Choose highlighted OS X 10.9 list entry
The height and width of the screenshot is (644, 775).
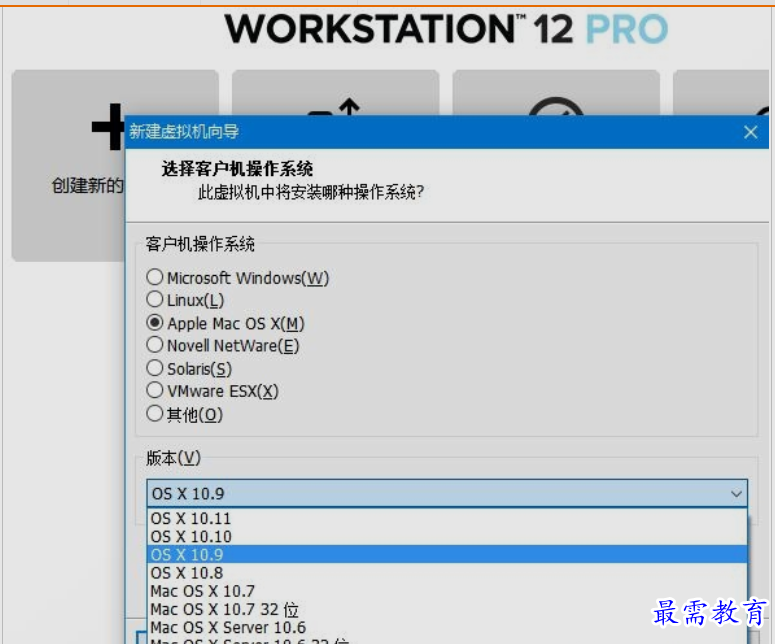447,555
